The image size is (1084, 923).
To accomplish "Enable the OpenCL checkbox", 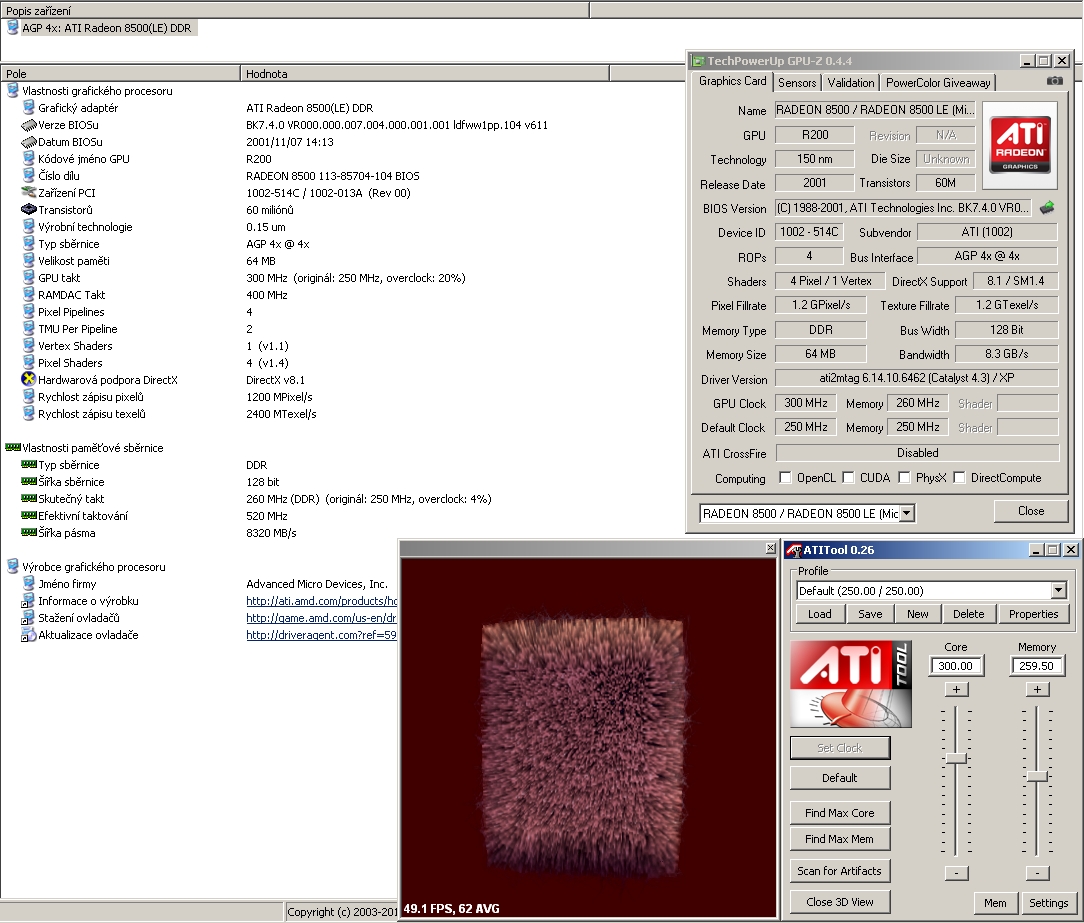I will [x=785, y=478].
